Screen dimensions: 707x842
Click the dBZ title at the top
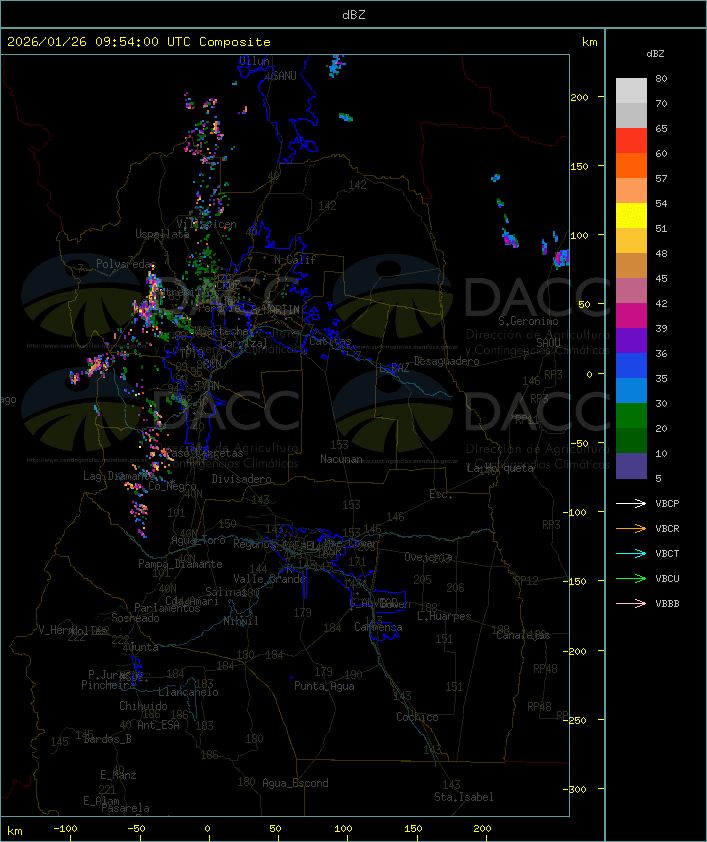point(353,14)
